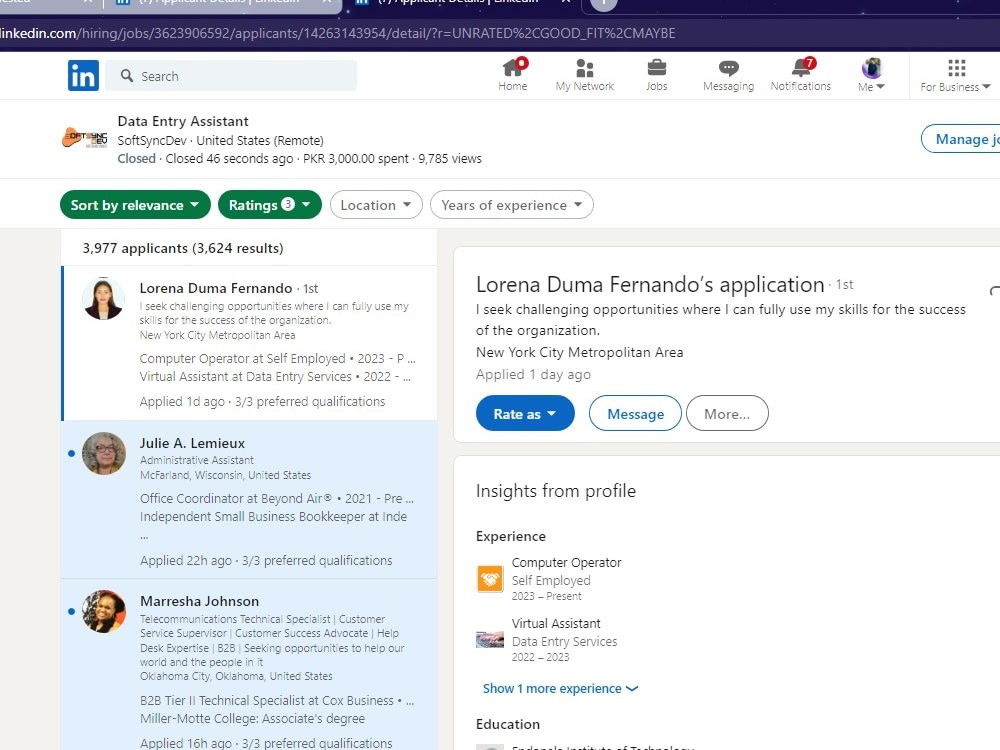Open Years of experience filter dropdown
Image resolution: width=1000 pixels, height=750 pixels.
[511, 205]
